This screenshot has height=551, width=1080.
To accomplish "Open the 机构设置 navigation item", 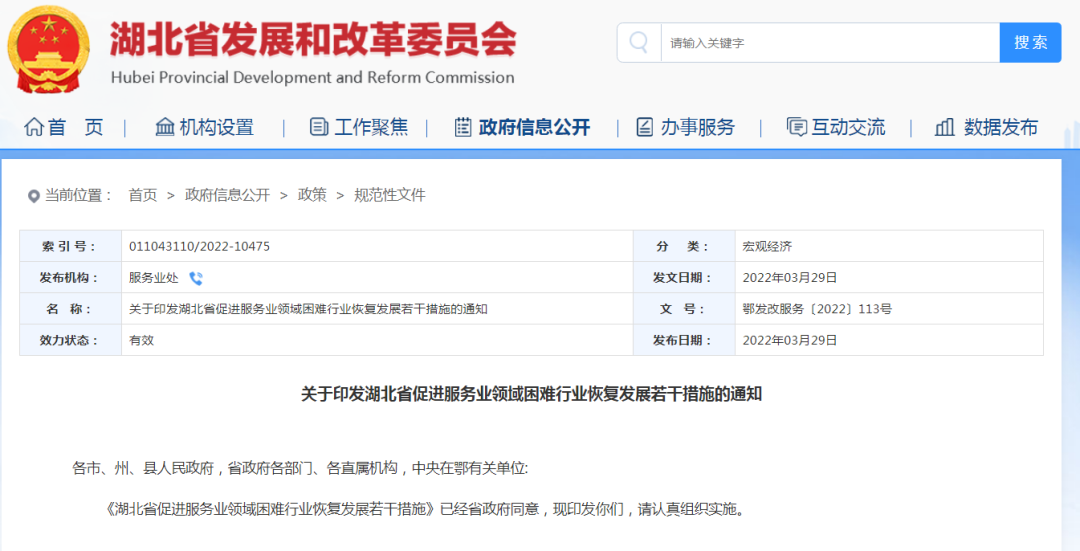I will coord(216,127).
